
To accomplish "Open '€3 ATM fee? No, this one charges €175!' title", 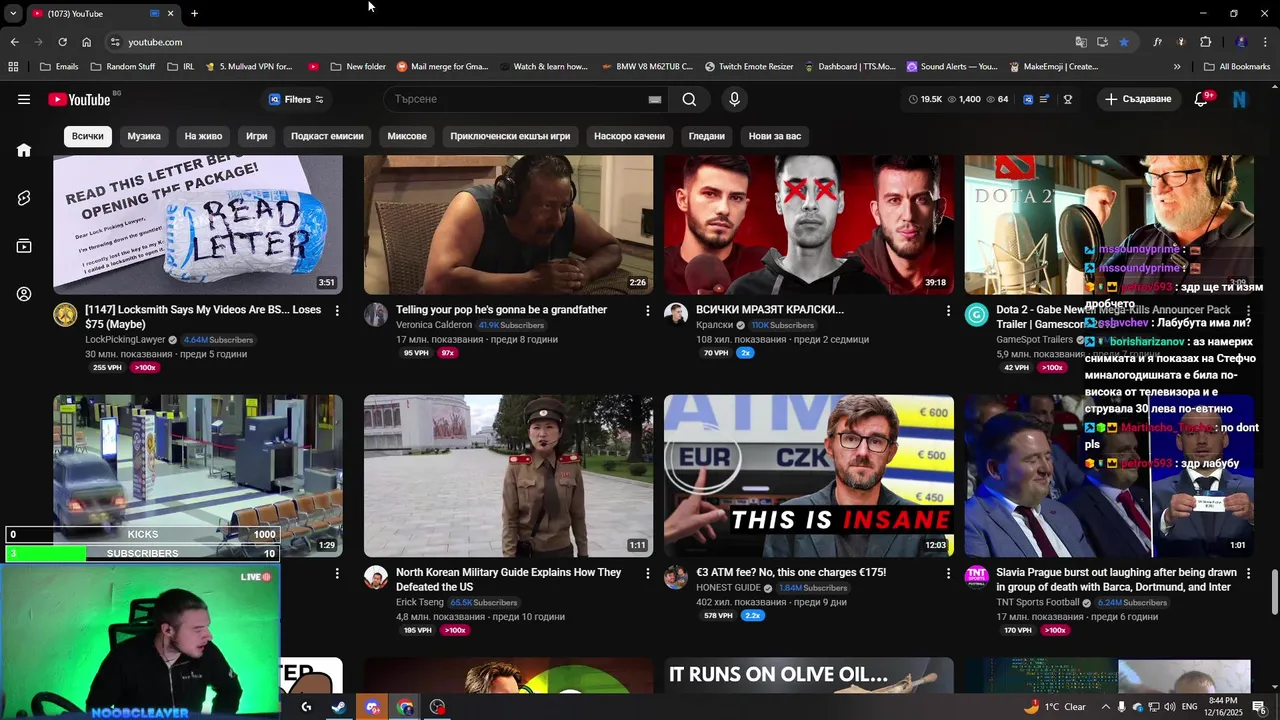I will [x=791, y=573].
